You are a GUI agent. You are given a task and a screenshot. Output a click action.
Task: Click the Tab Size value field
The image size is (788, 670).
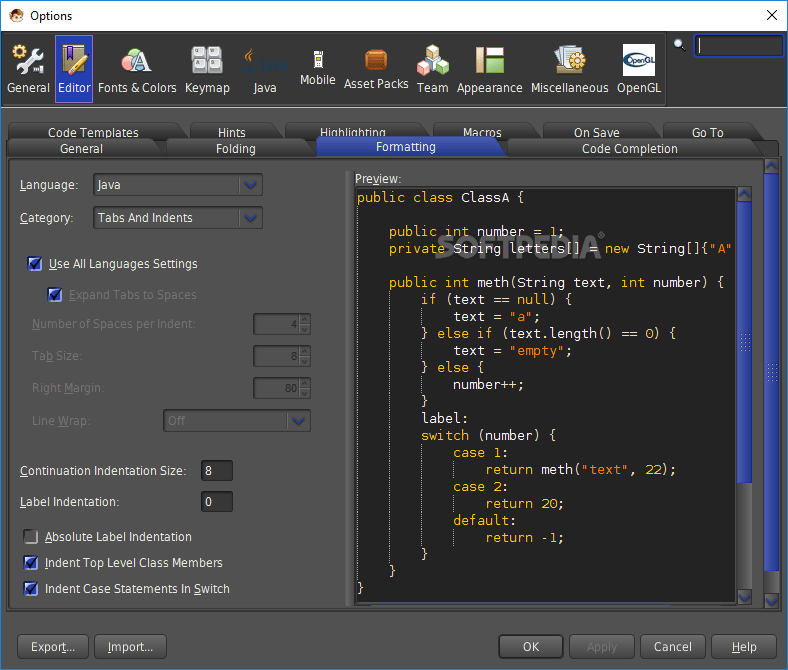[276, 356]
